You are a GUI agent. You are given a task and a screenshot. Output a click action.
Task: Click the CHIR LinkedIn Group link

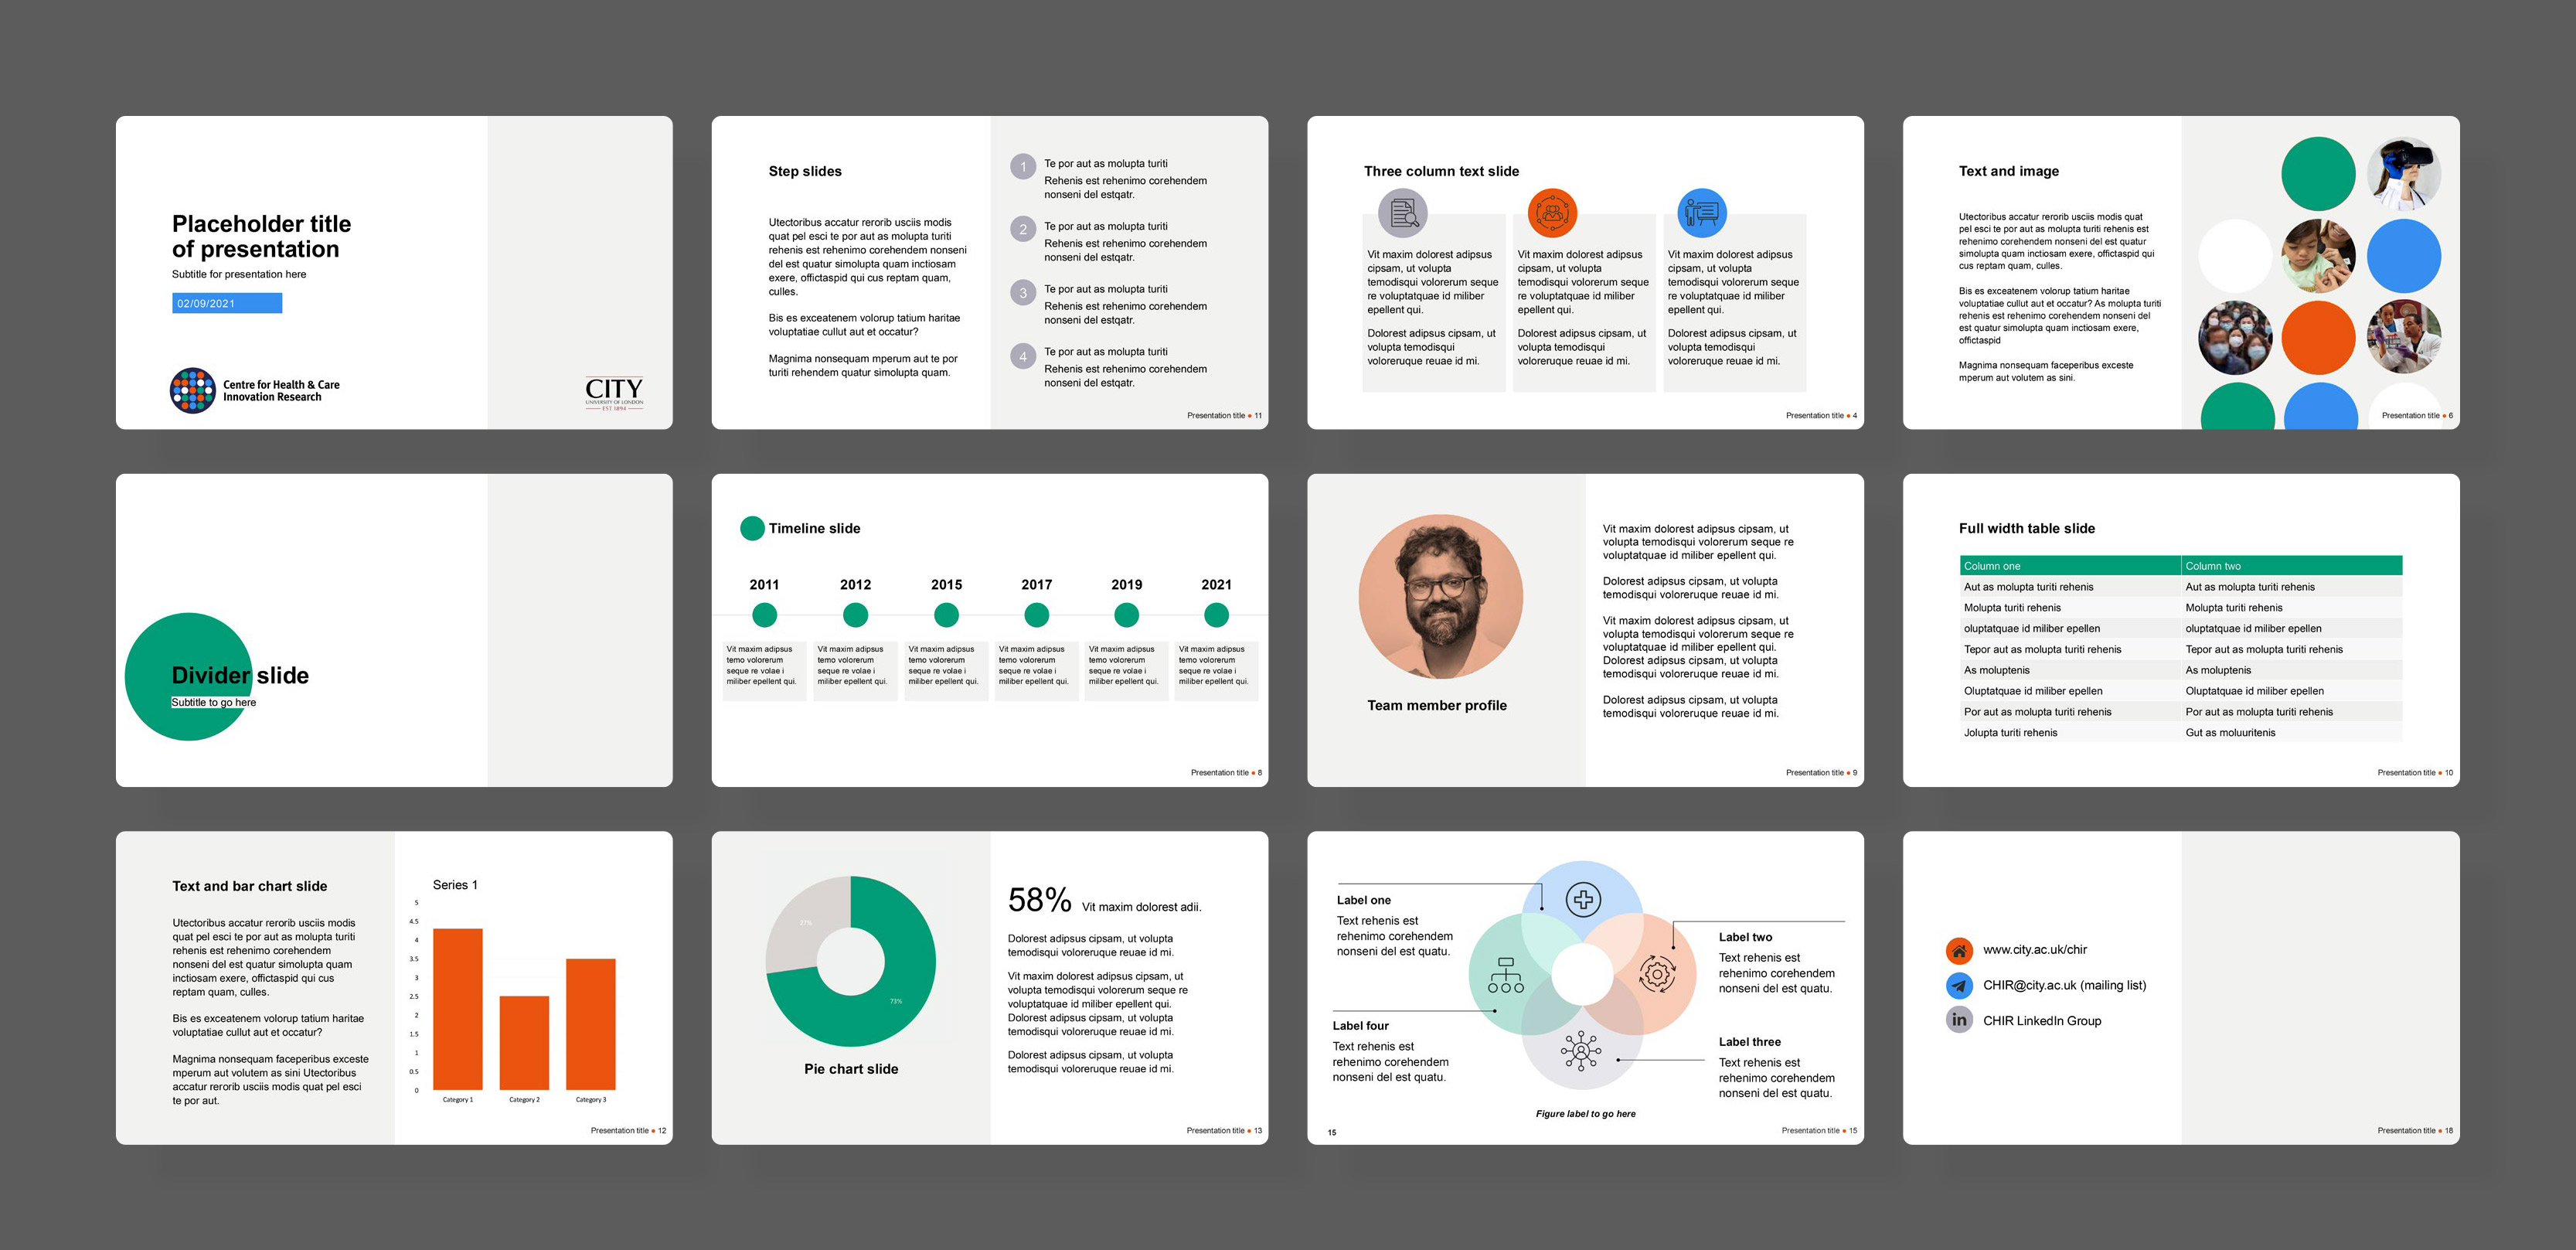click(x=2041, y=1021)
